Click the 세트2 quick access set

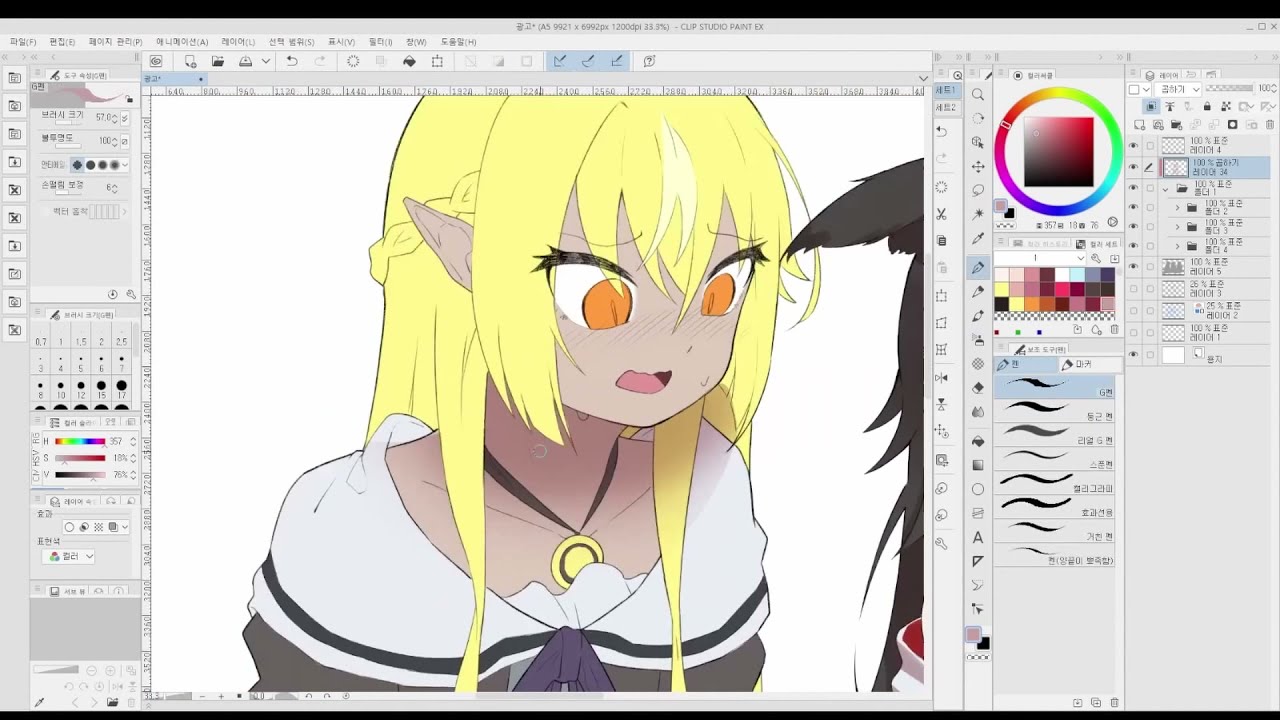pyautogui.click(x=945, y=107)
